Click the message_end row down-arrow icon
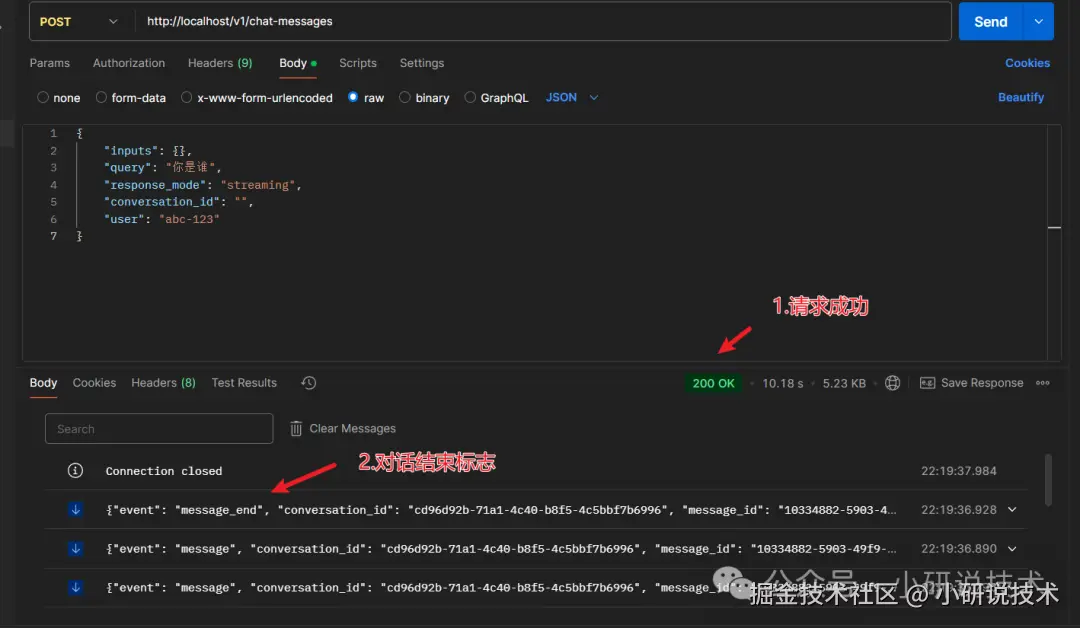Viewport: 1080px width, 628px height. coord(76,510)
